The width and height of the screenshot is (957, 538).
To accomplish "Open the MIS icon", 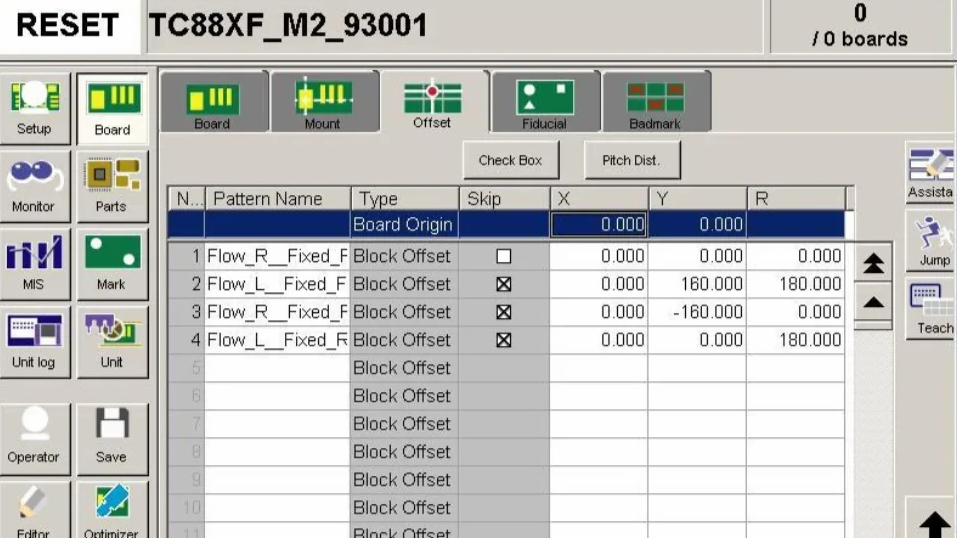I will pos(34,262).
